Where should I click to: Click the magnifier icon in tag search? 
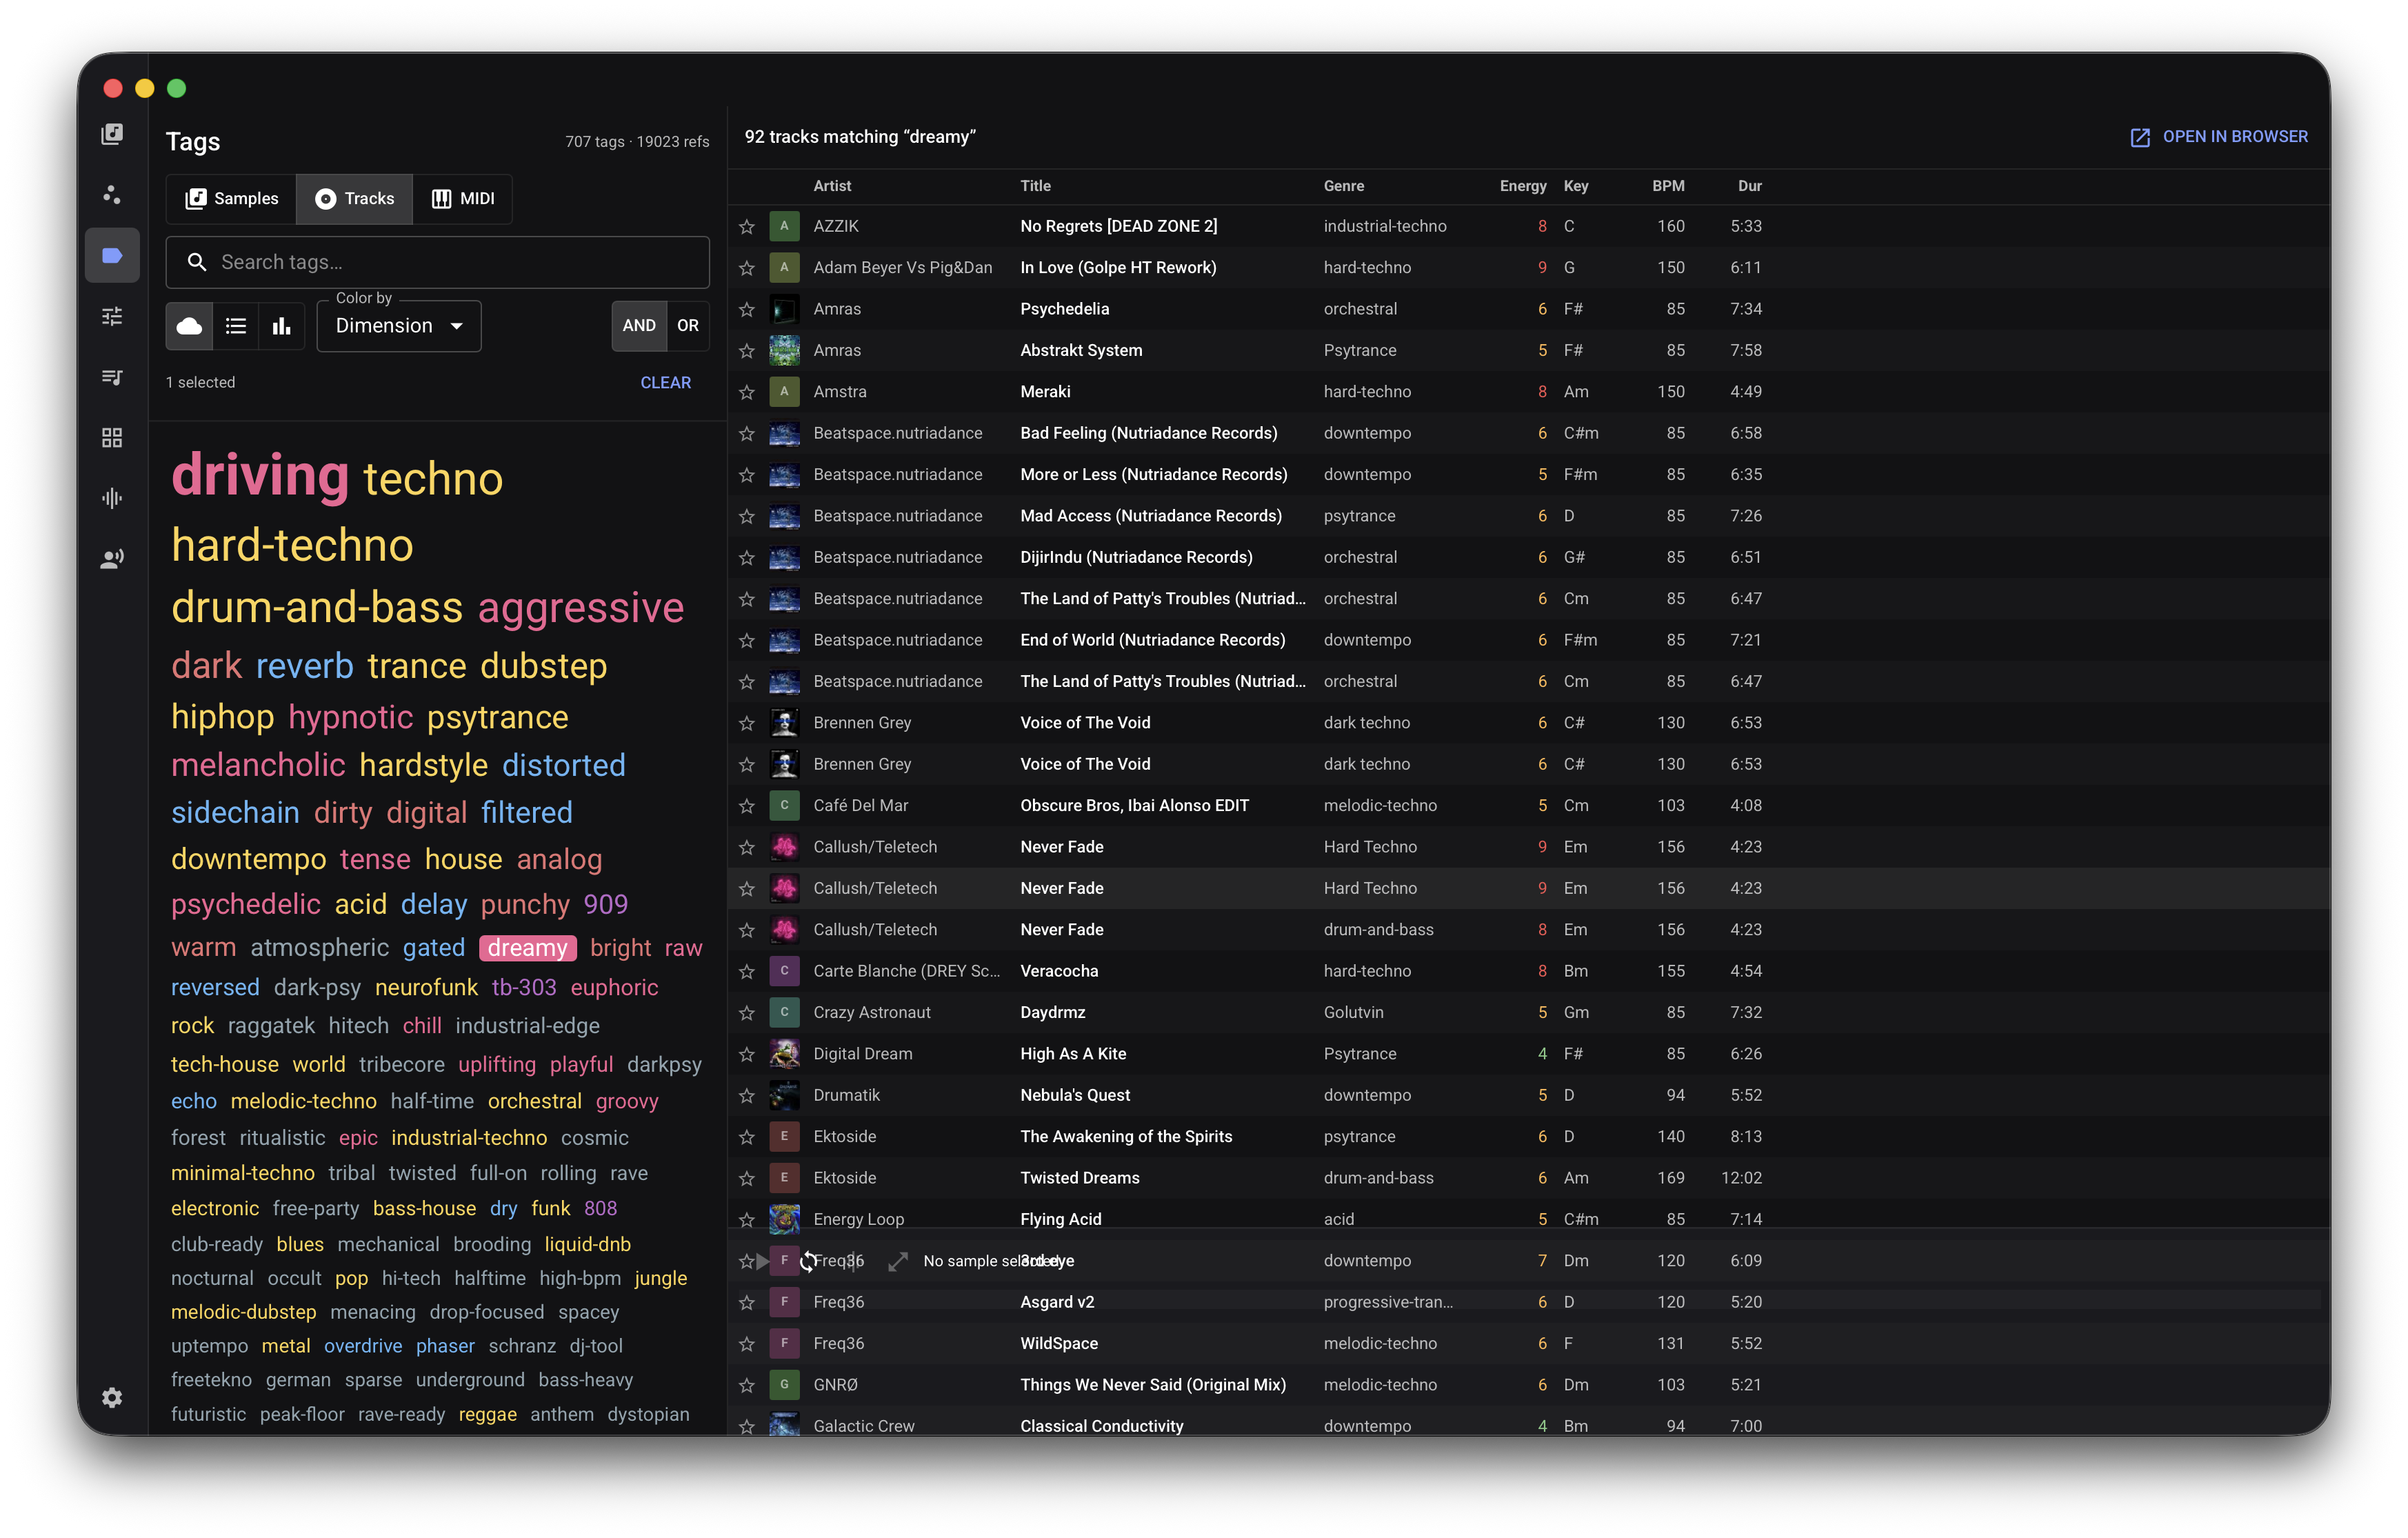(x=197, y=262)
